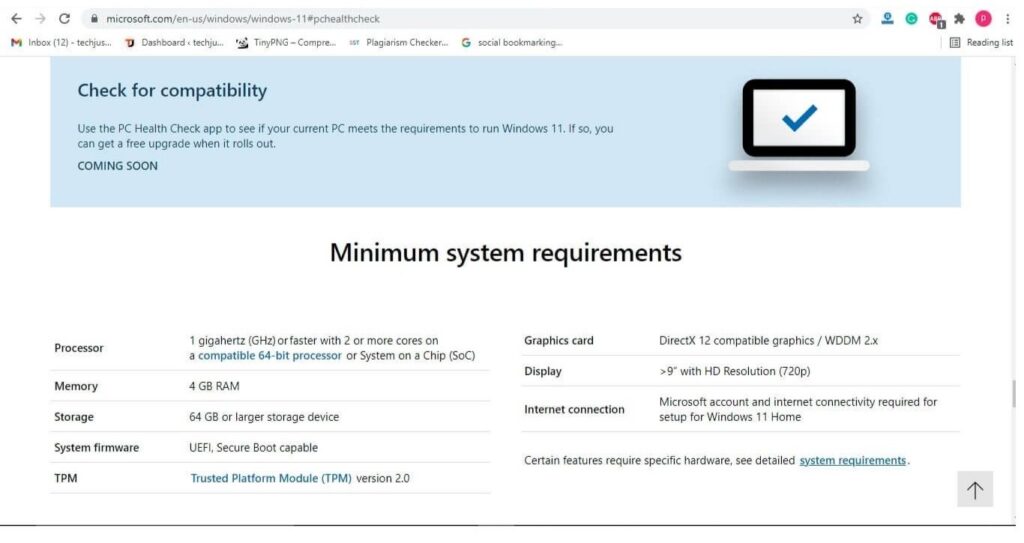Follow the compatible 64-bit processor link

(x=269, y=355)
